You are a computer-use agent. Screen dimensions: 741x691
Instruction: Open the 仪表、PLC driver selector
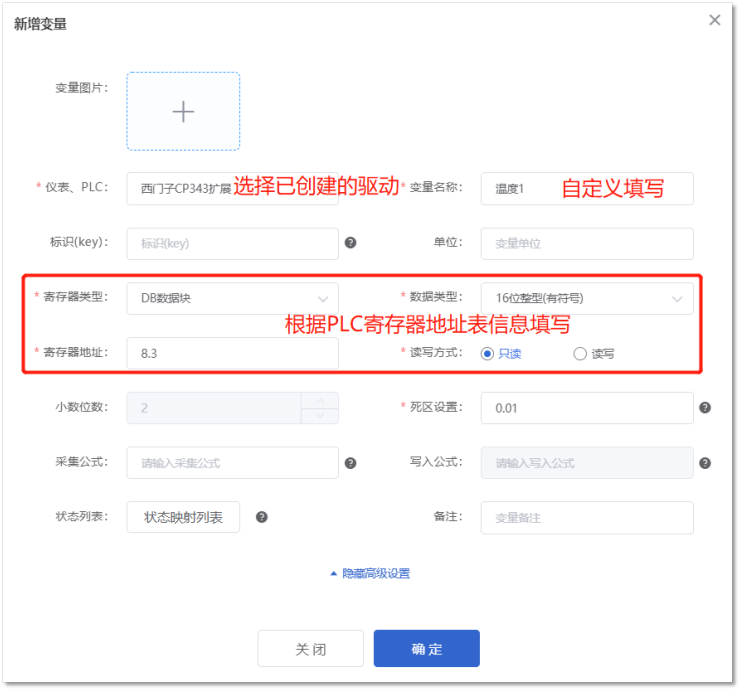pyautogui.click(x=233, y=188)
